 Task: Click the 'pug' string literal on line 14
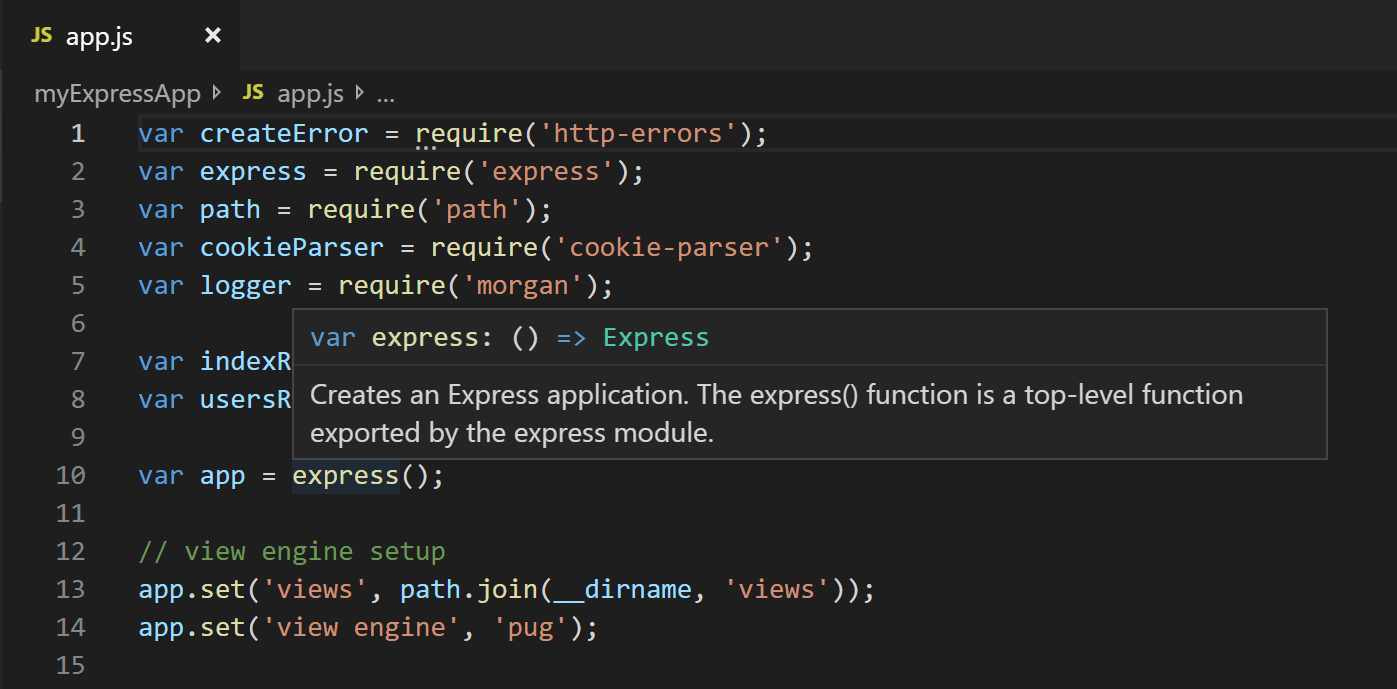pyautogui.click(x=531, y=627)
